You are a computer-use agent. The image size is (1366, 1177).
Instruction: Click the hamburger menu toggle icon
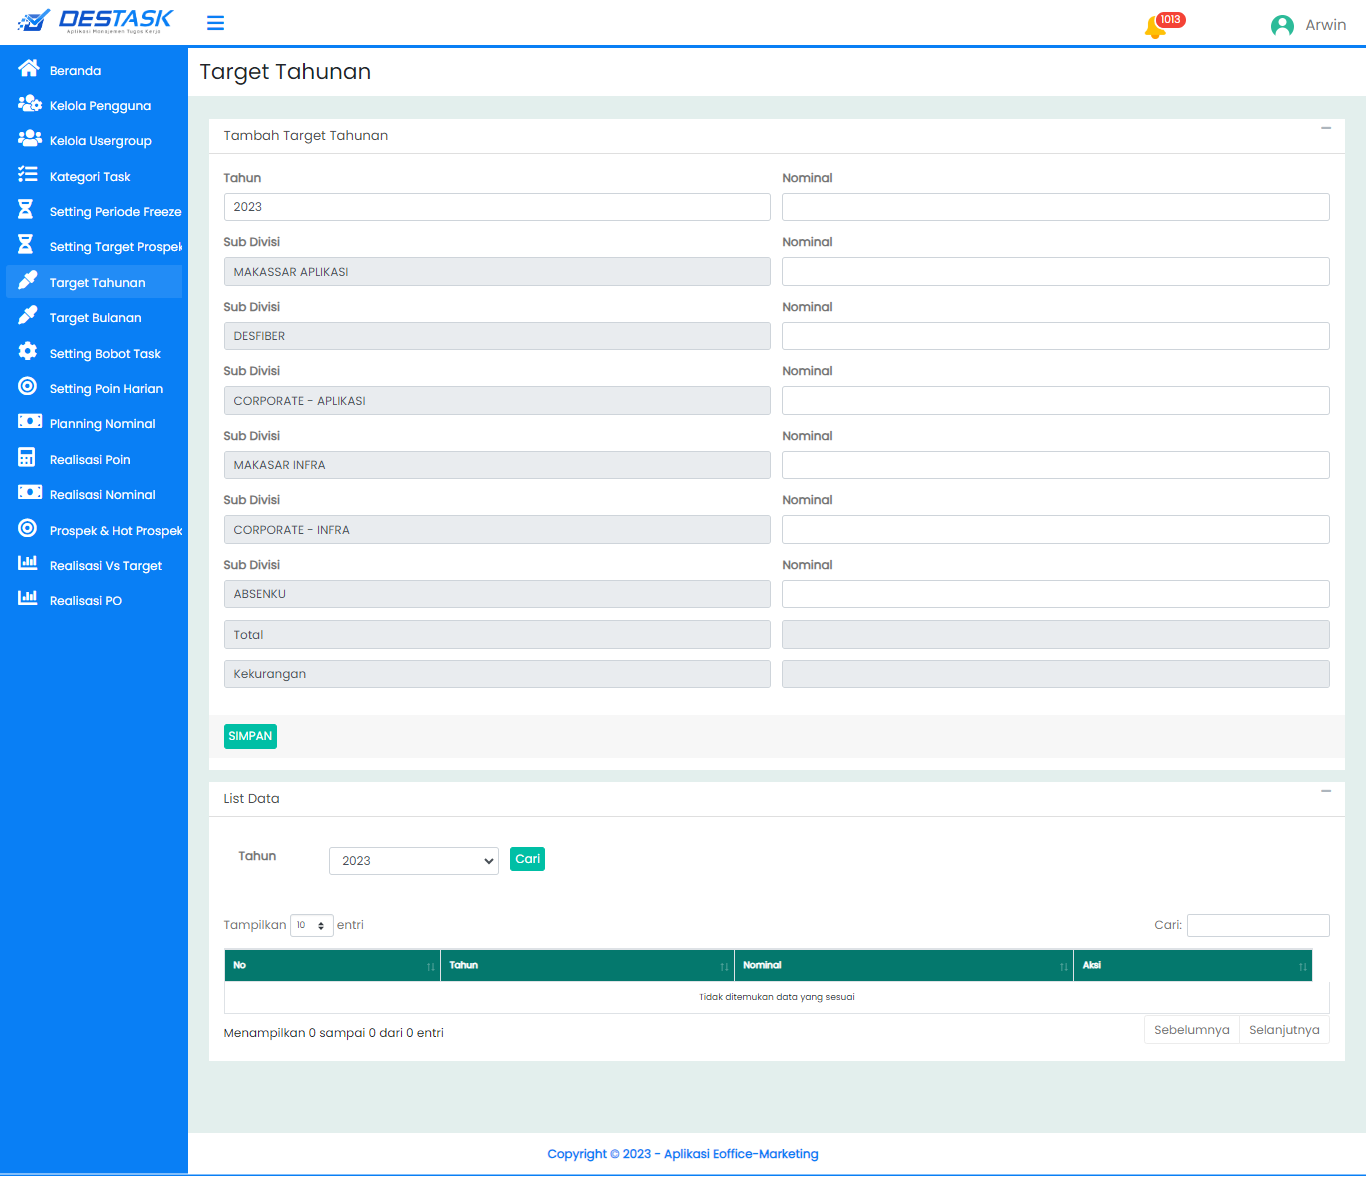click(x=215, y=23)
